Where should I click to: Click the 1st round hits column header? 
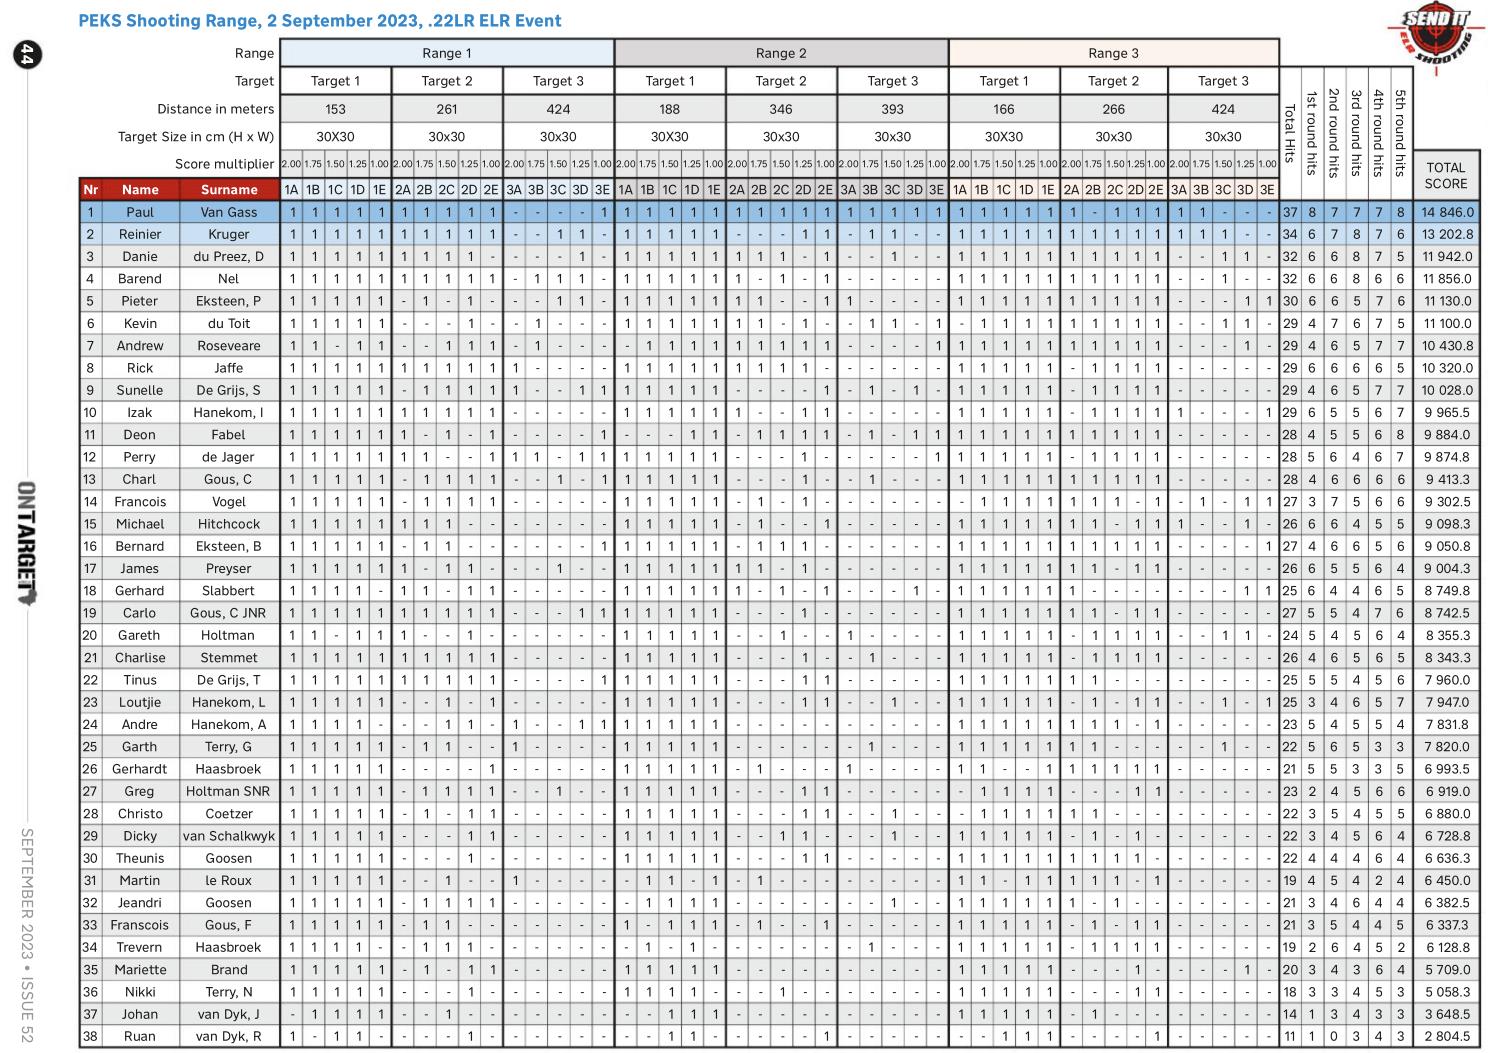[x=1312, y=132]
